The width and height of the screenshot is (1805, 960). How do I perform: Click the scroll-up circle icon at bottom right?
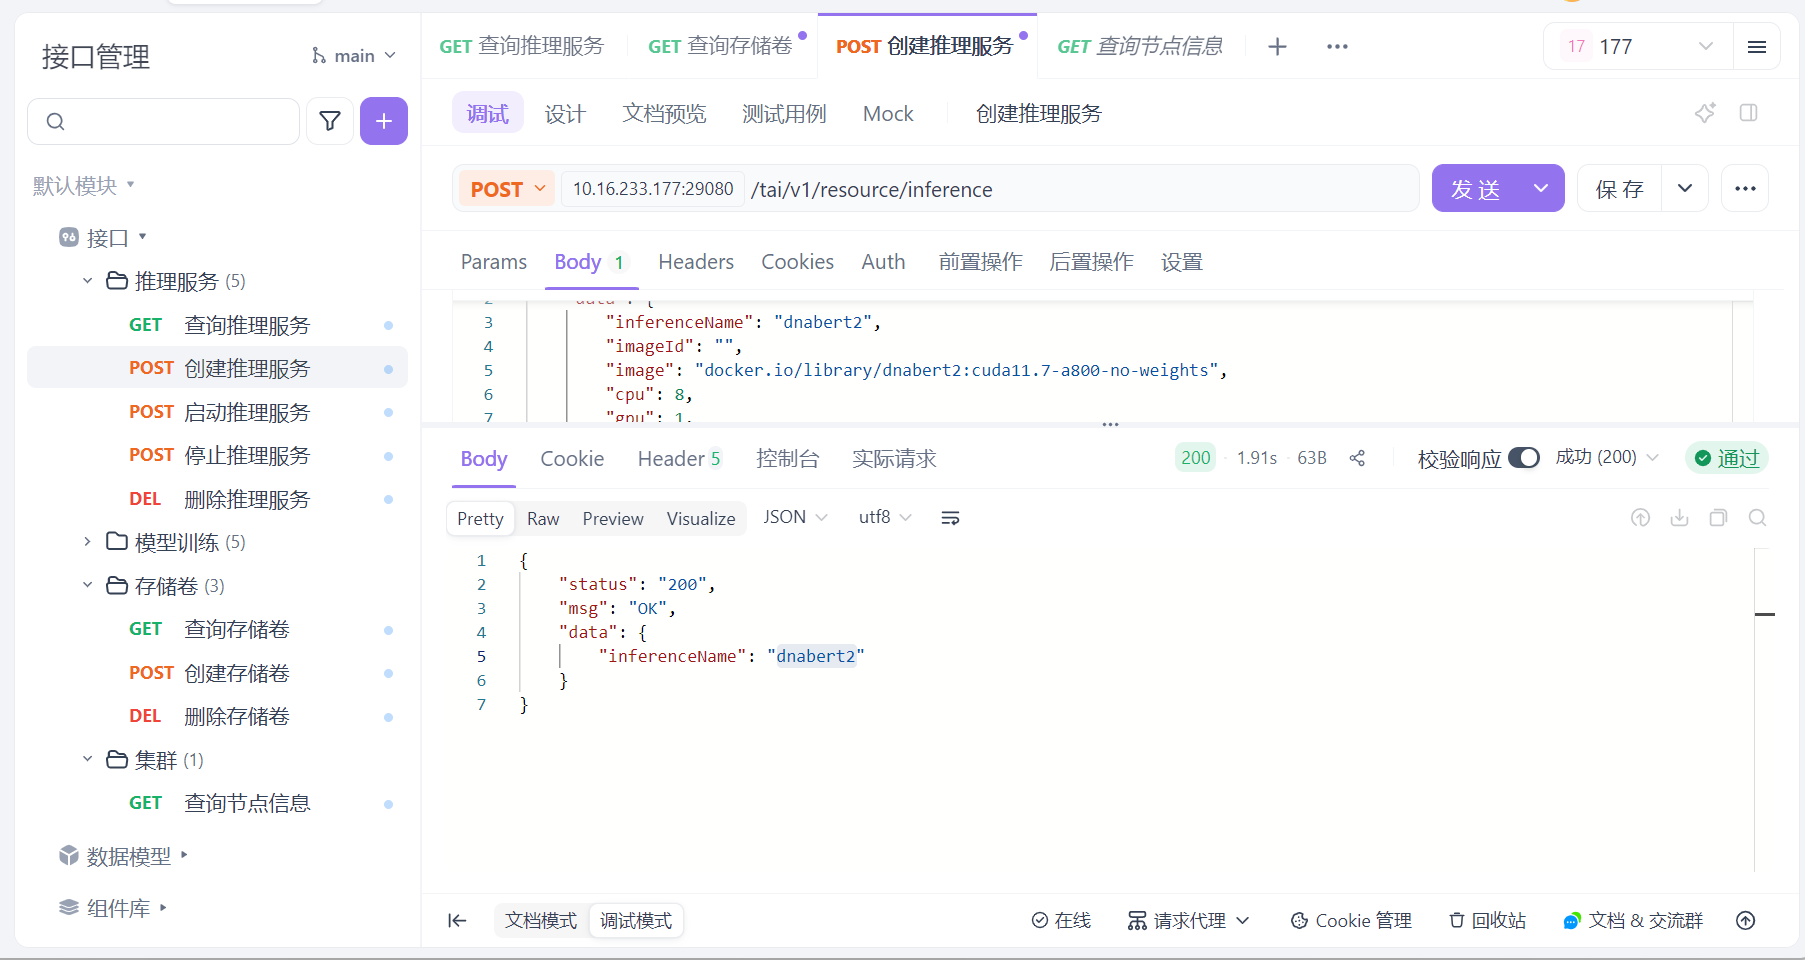coord(1746,921)
